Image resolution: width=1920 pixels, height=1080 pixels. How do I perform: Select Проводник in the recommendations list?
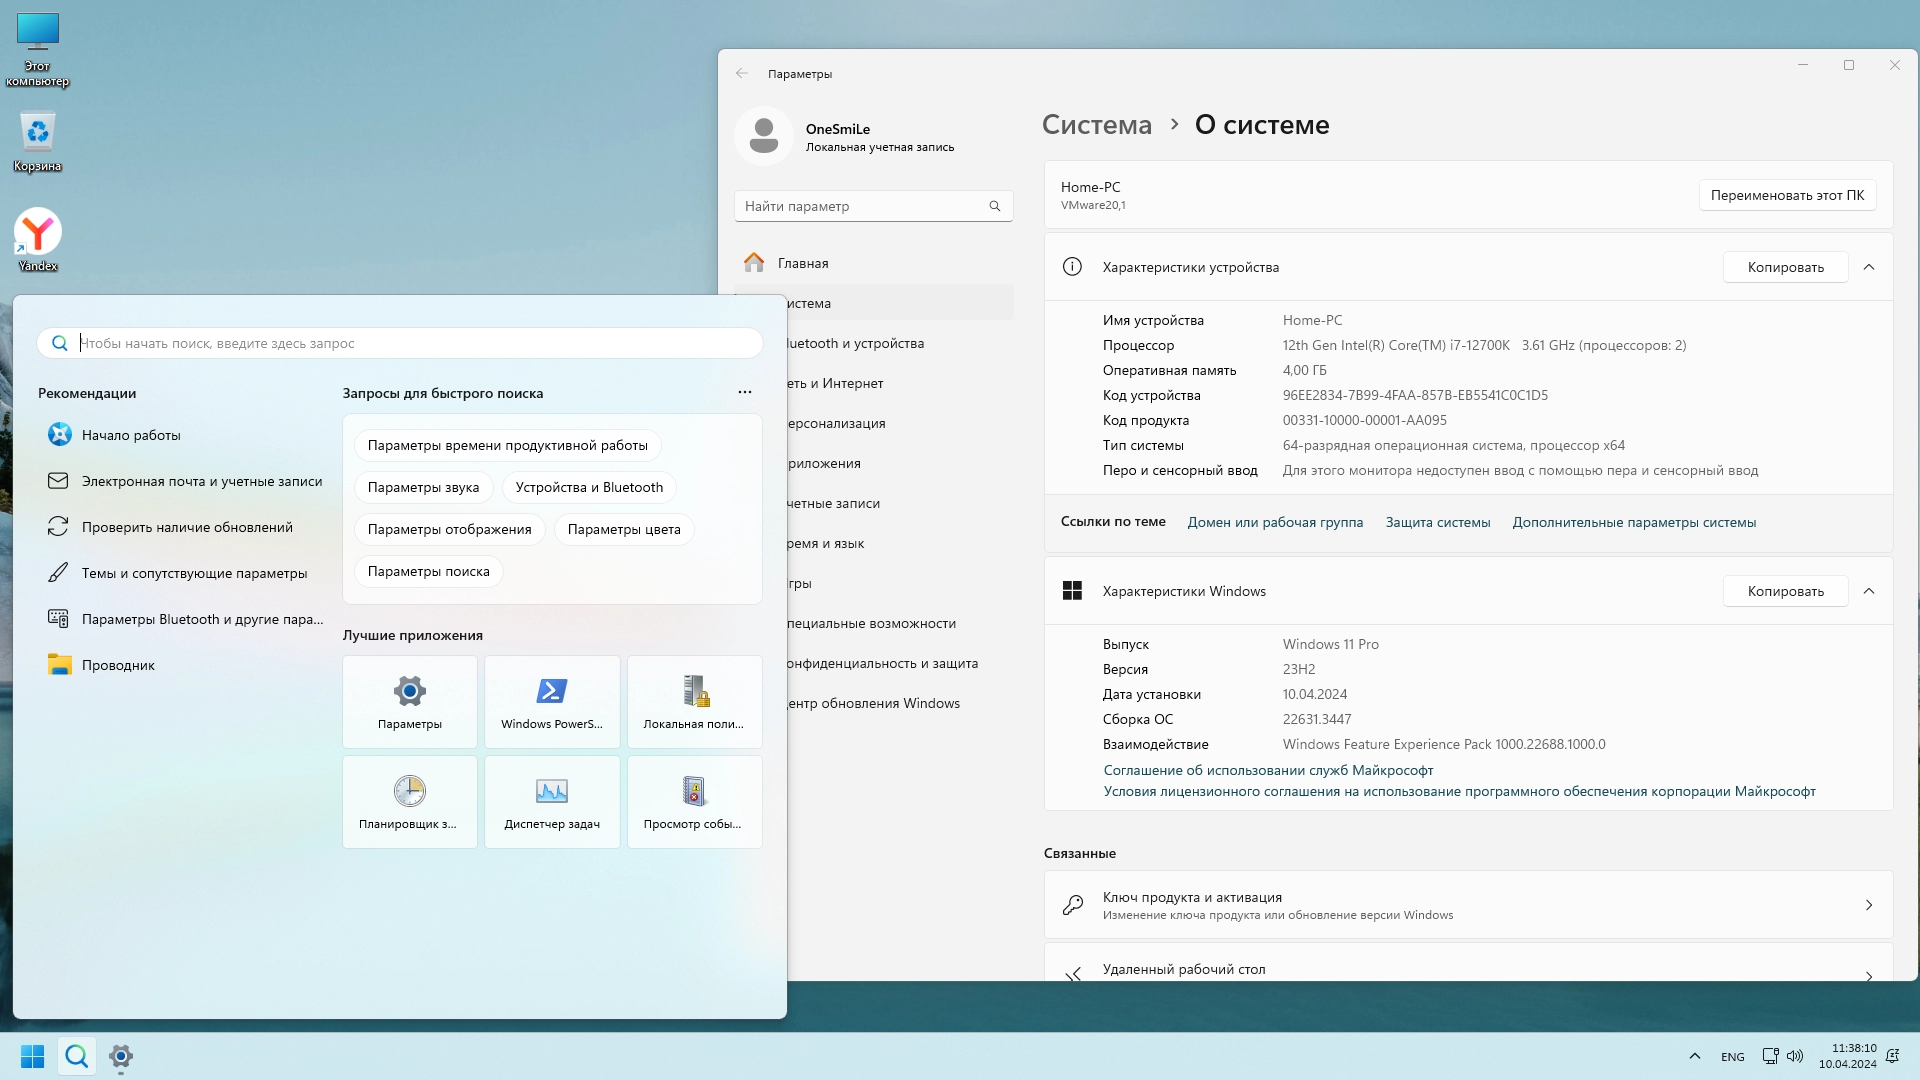[x=118, y=665]
